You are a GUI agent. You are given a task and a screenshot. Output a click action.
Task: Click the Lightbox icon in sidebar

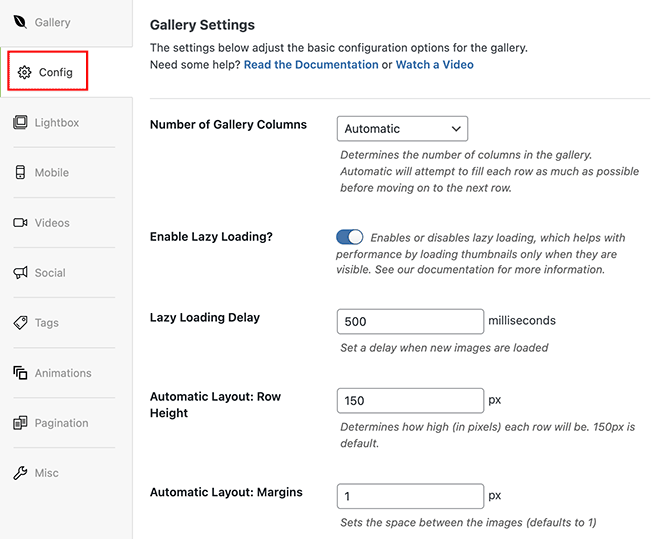[20, 123]
